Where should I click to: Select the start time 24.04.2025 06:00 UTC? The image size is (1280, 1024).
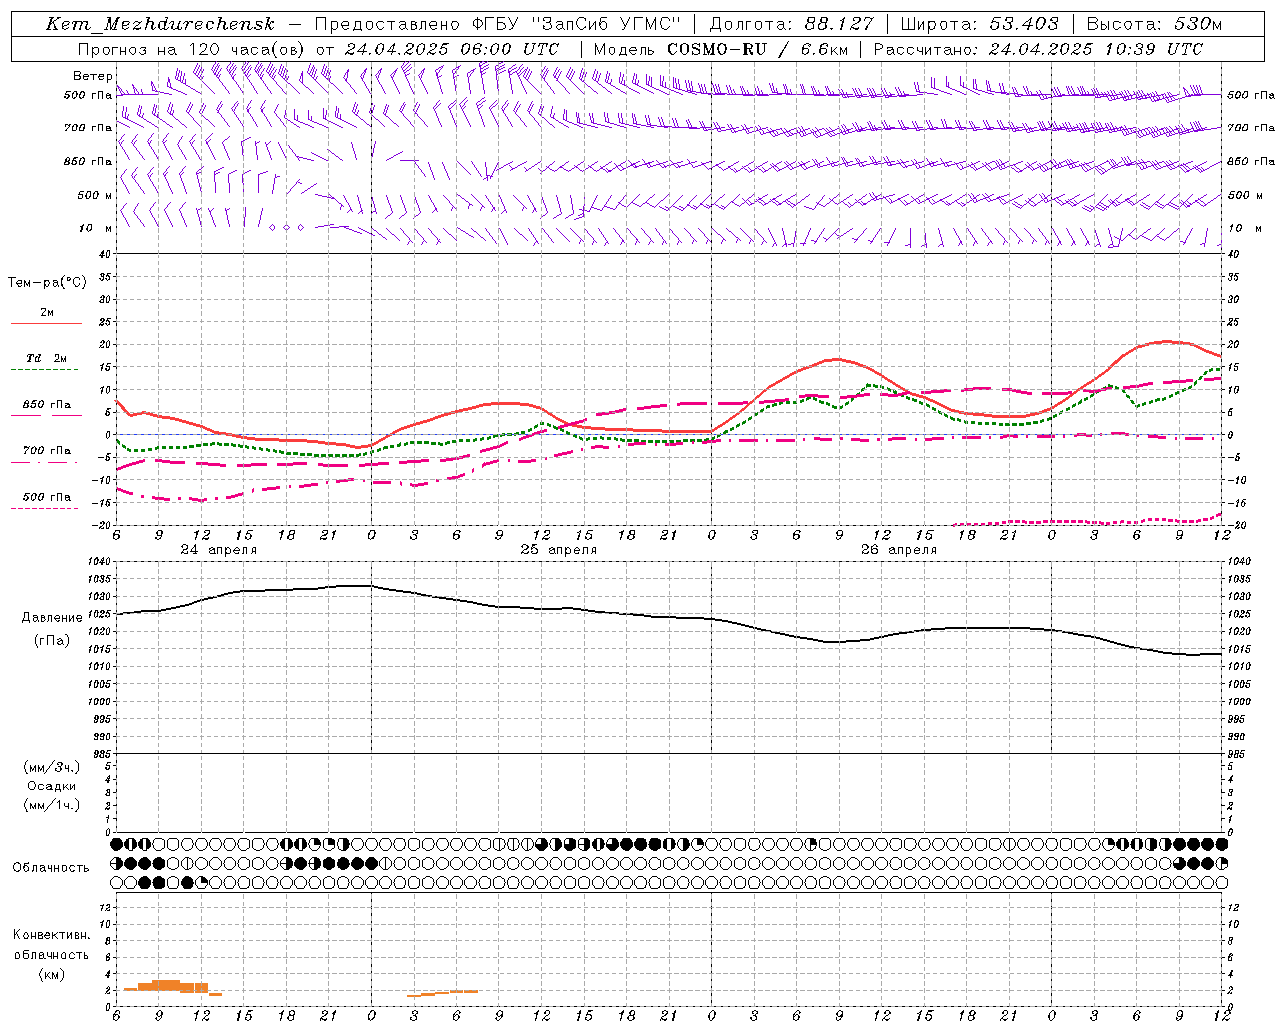452,49
